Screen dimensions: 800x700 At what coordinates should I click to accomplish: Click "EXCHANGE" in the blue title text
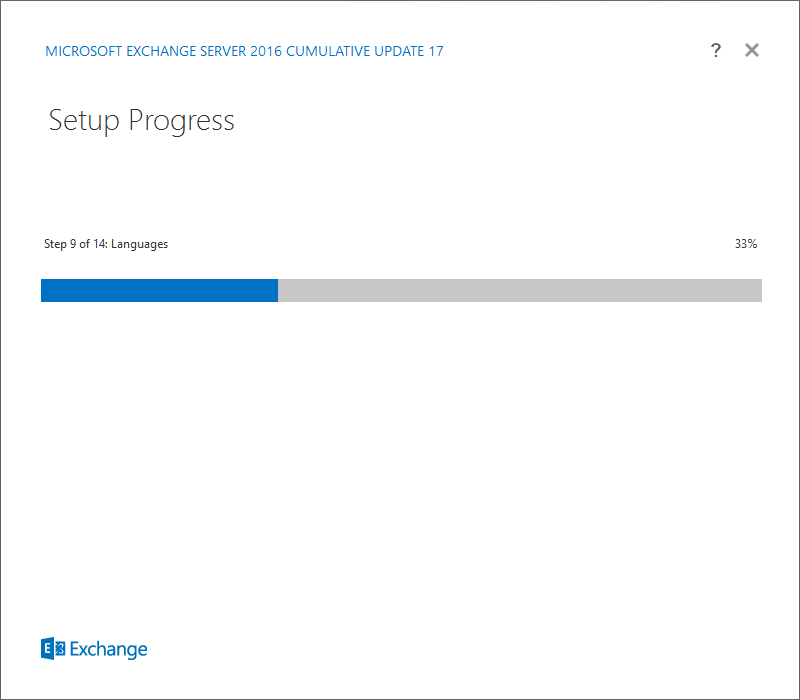161,51
